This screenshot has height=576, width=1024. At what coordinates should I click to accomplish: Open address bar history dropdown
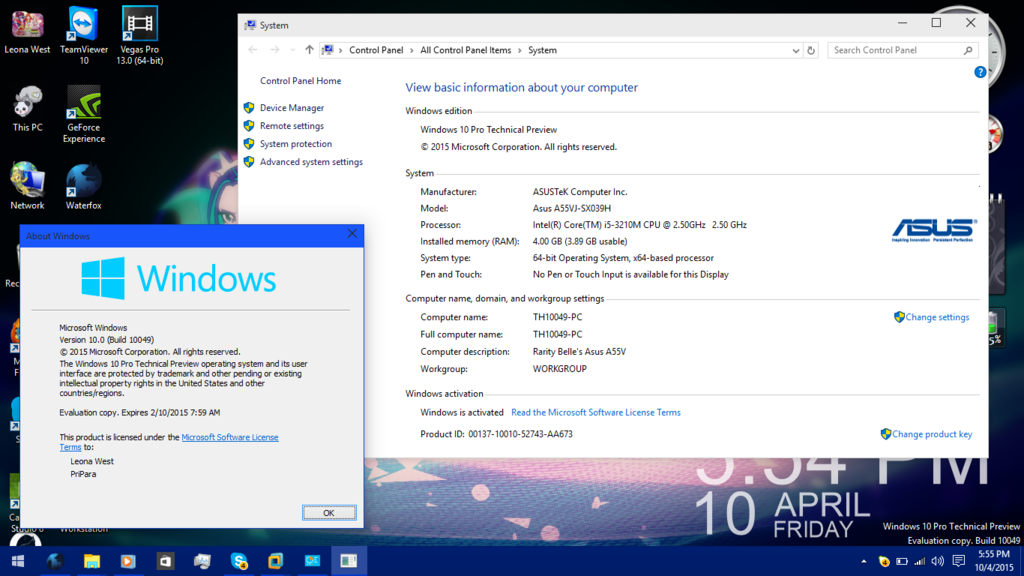[x=795, y=50]
